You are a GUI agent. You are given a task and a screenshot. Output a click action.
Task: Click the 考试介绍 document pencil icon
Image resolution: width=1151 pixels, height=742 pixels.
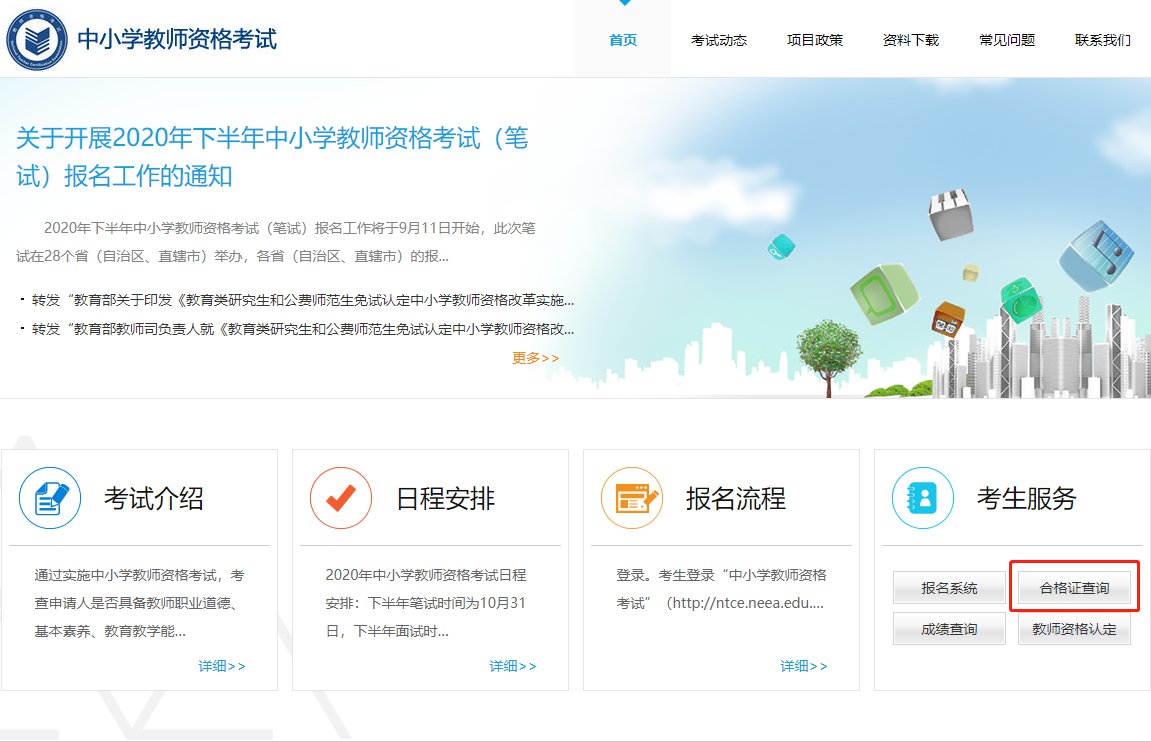click(50, 498)
